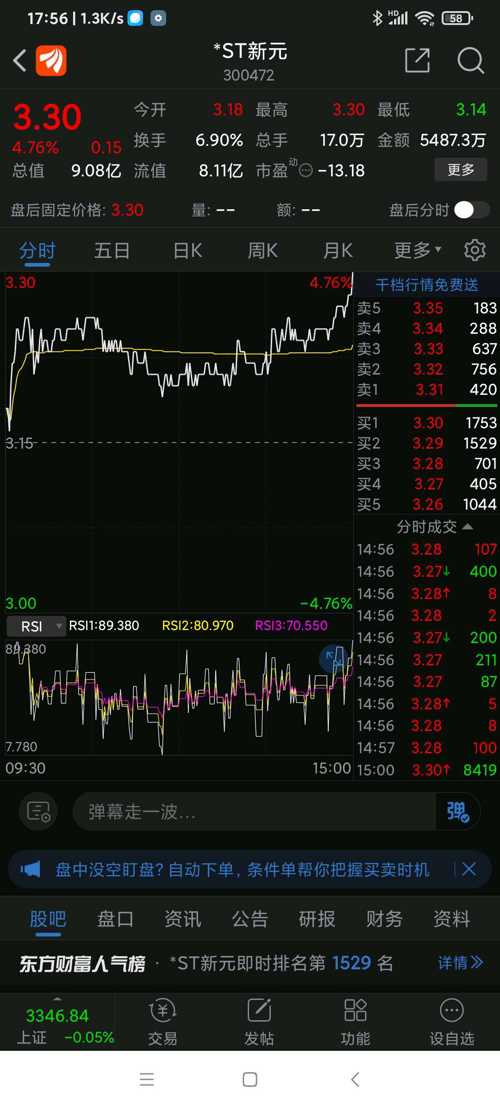Viewport: 500px width, 1111px height.
Task: Open the 更多 chart period dropdown
Action: (x=417, y=250)
